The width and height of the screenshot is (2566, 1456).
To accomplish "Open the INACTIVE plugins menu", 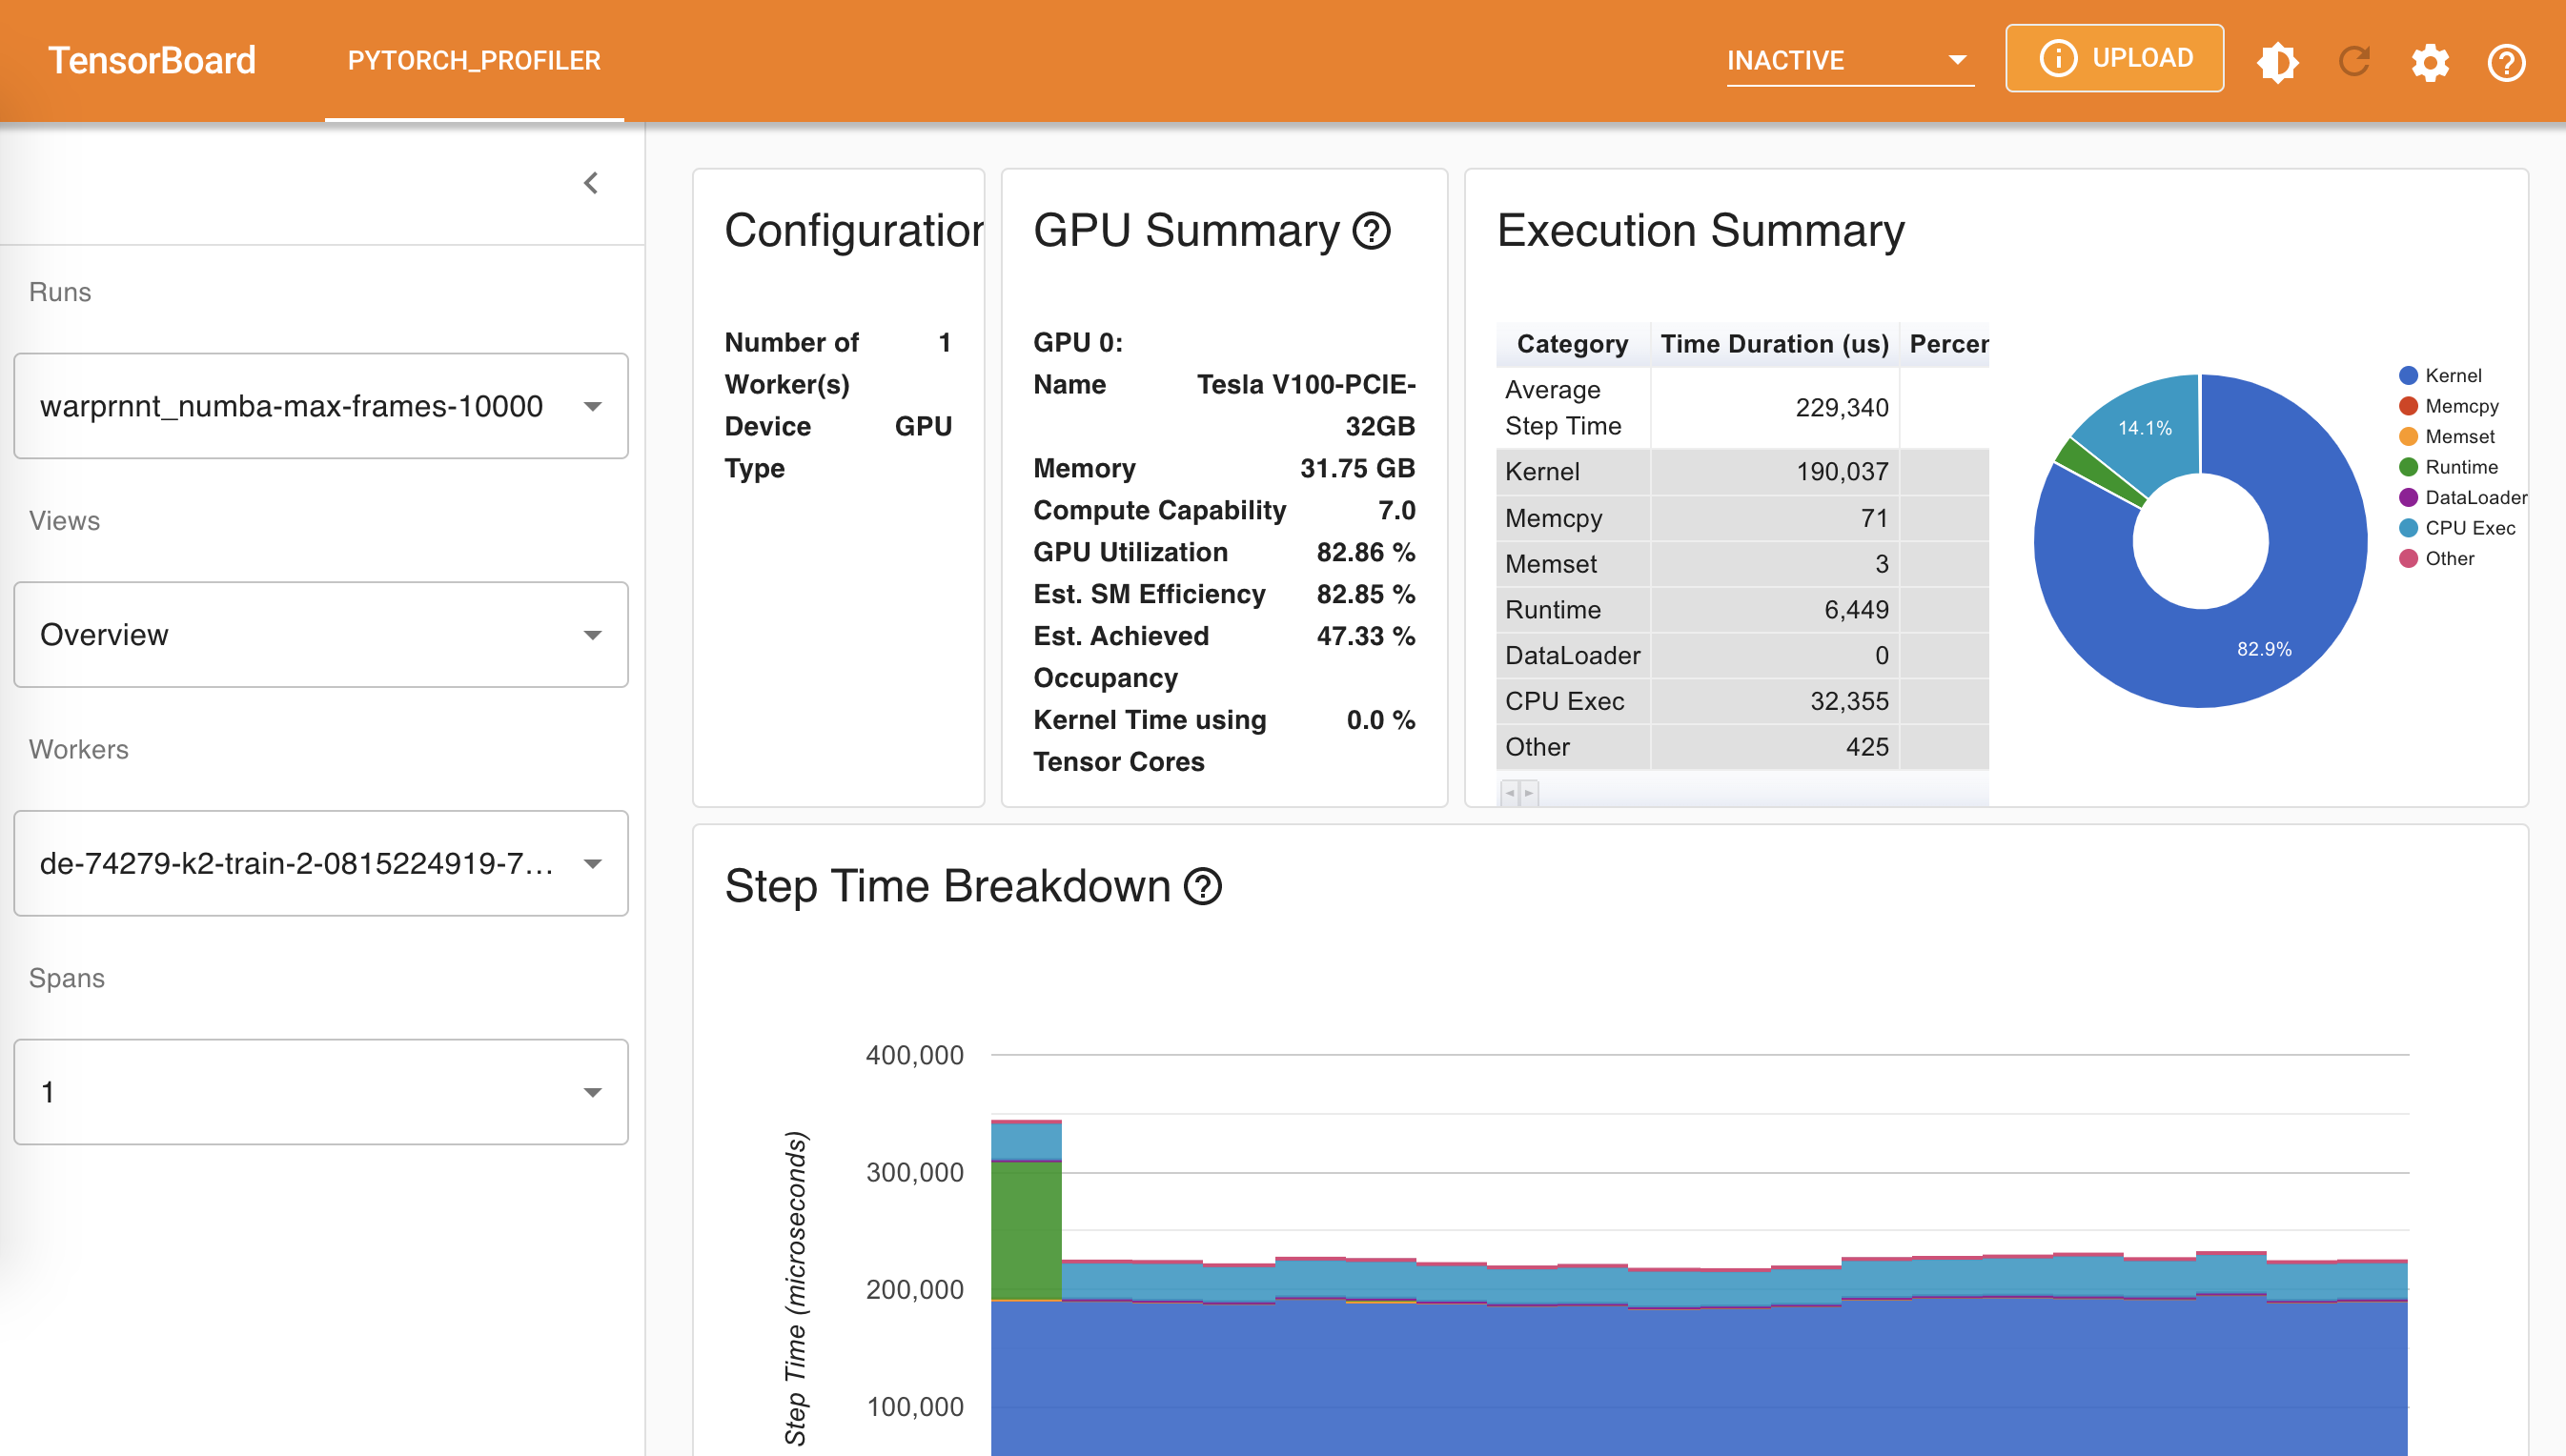I will [x=1848, y=61].
